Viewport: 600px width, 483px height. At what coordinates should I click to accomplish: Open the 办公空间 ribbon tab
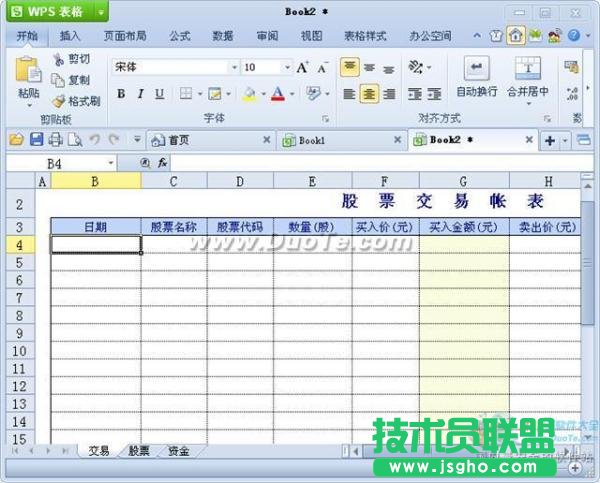(430, 36)
